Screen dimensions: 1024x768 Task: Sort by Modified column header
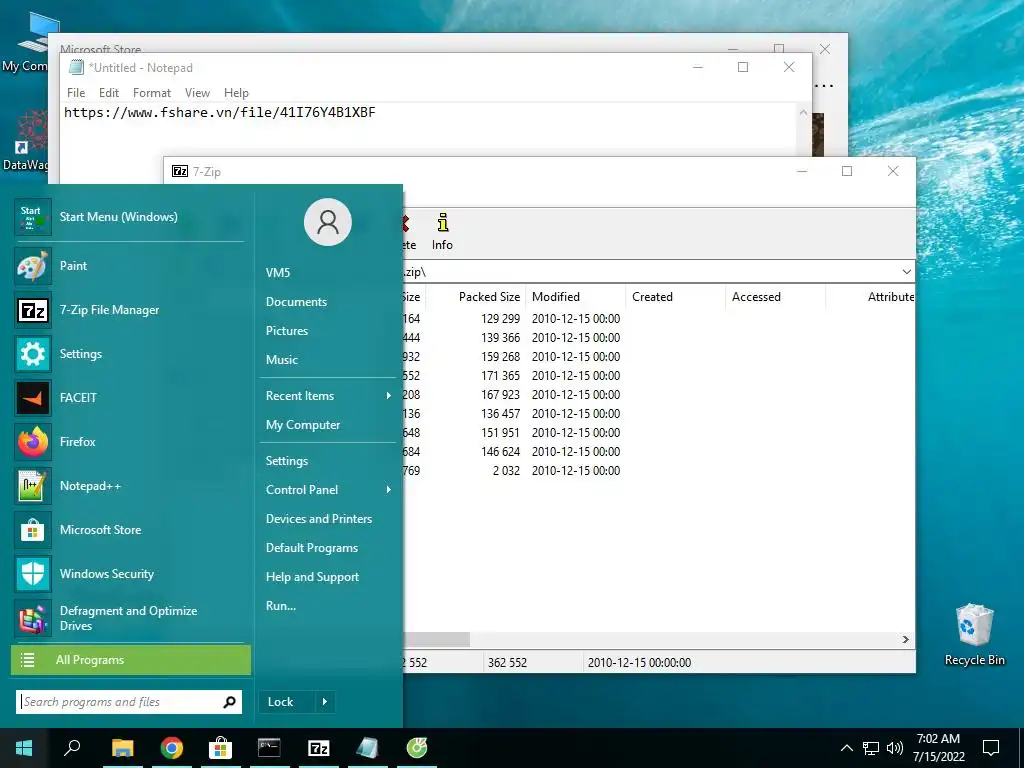[x=575, y=296]
